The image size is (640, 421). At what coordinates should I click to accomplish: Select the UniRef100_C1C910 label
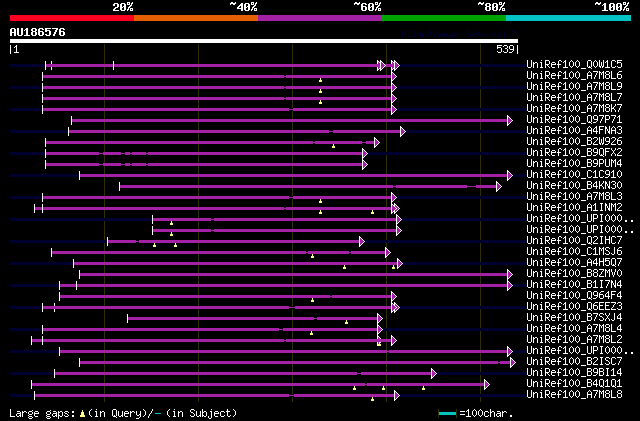tap(574, 175)
